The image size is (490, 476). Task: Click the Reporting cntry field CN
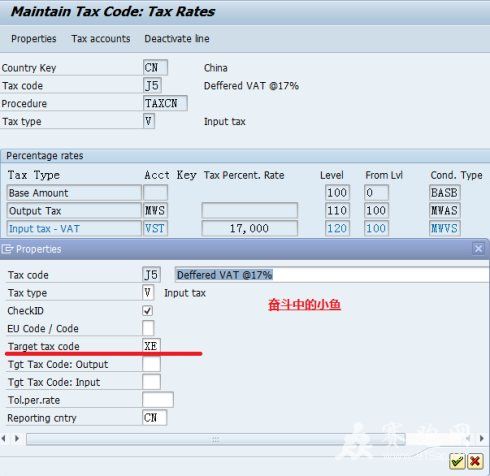point(154,418)
